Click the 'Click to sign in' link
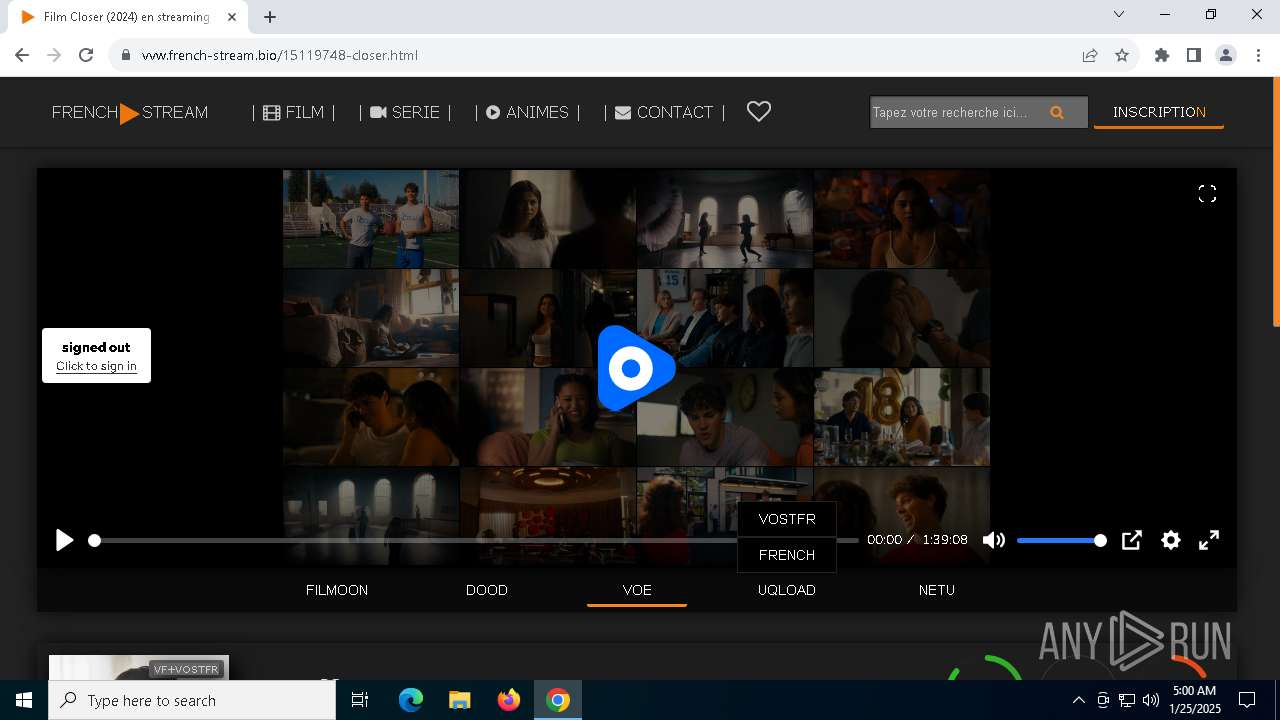This screenshot has height=720, width=1280. (96, 366)
